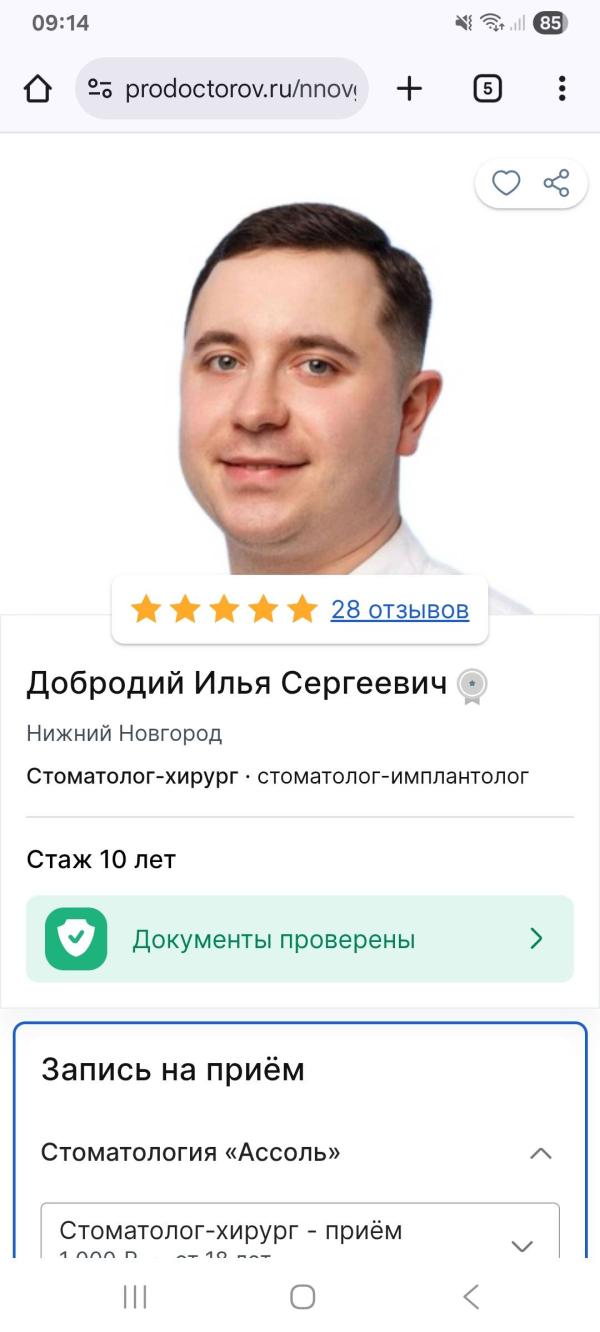Viewport: 600px width, 1332px height.
Task: Tap the silver medal badge beside name
Action: coord(472,686)
